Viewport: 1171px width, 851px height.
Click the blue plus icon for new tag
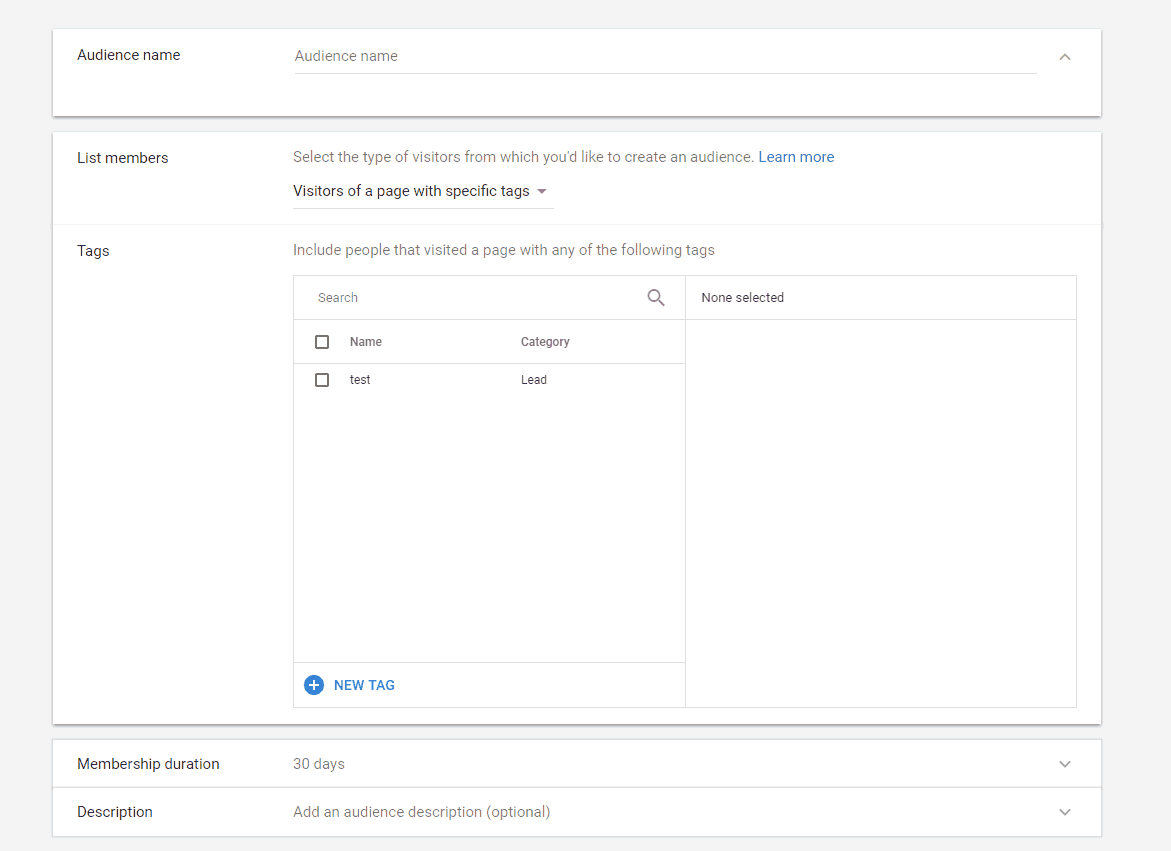pos(314,685)
